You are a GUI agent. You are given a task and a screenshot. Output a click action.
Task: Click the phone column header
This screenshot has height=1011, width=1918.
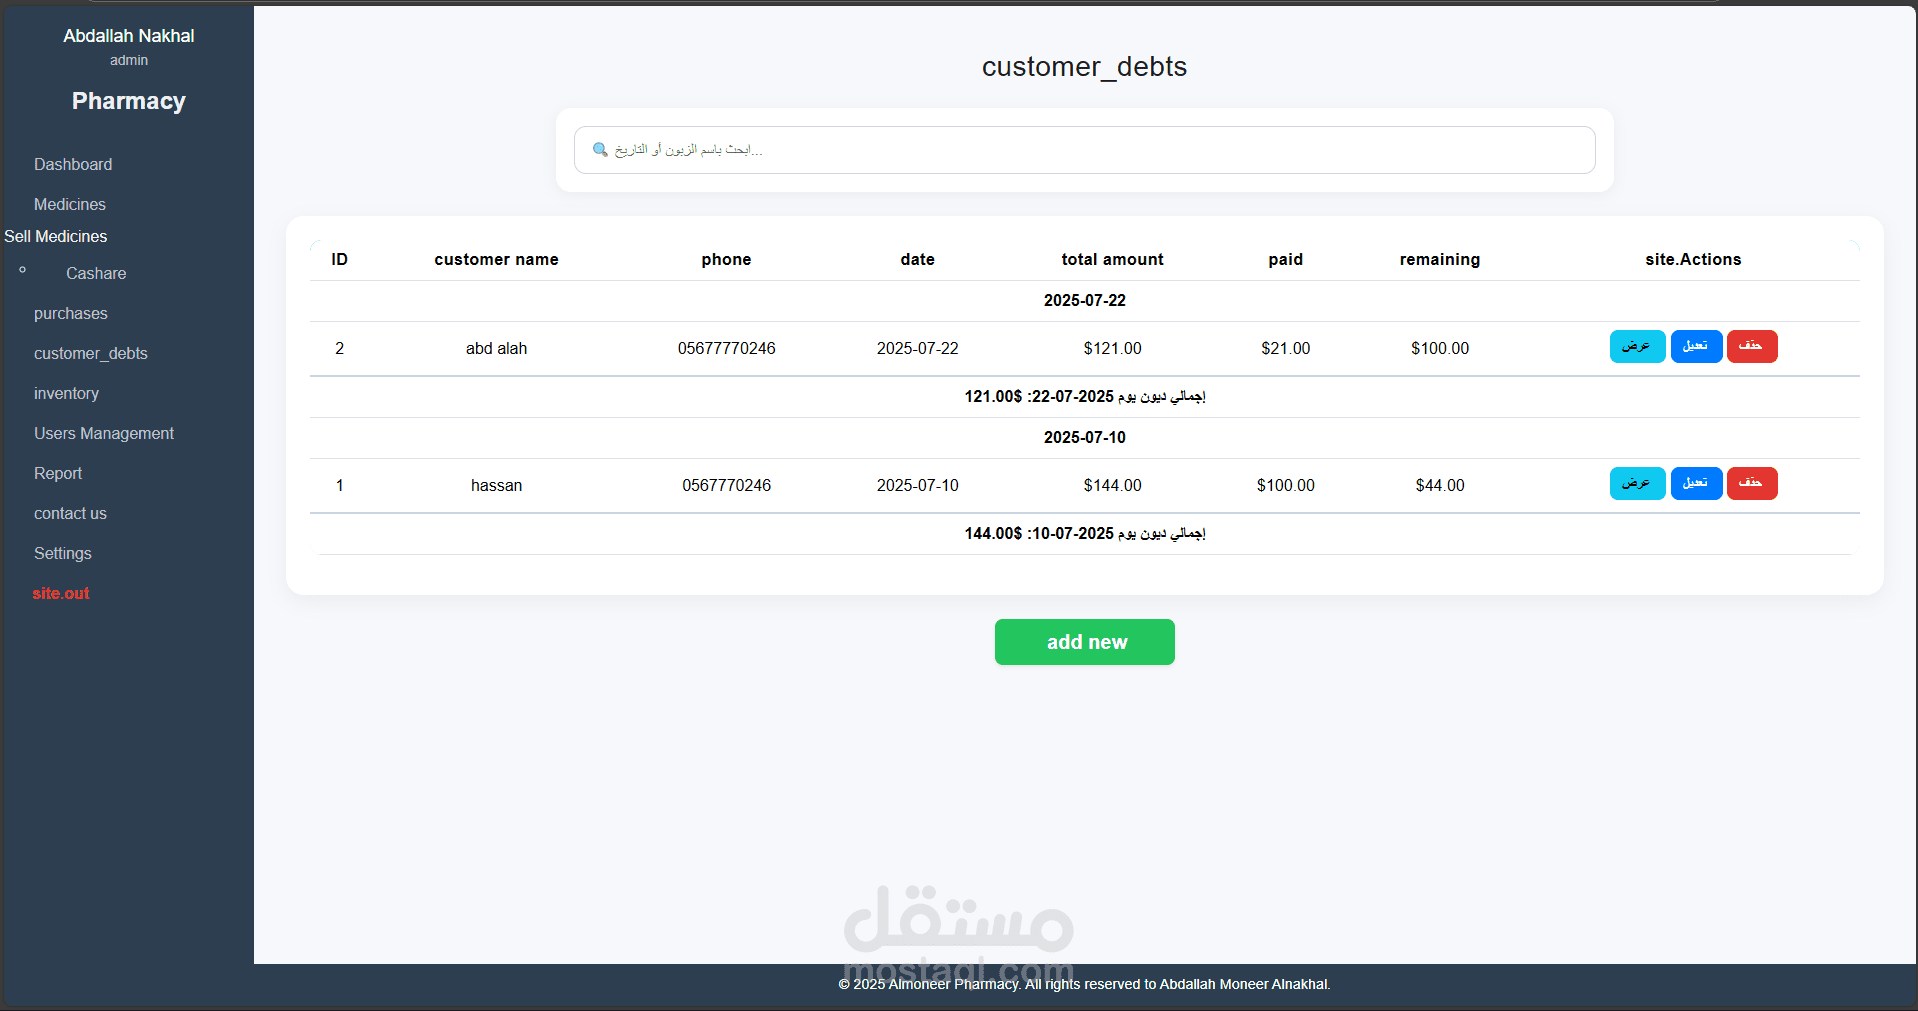coord(726,259)
